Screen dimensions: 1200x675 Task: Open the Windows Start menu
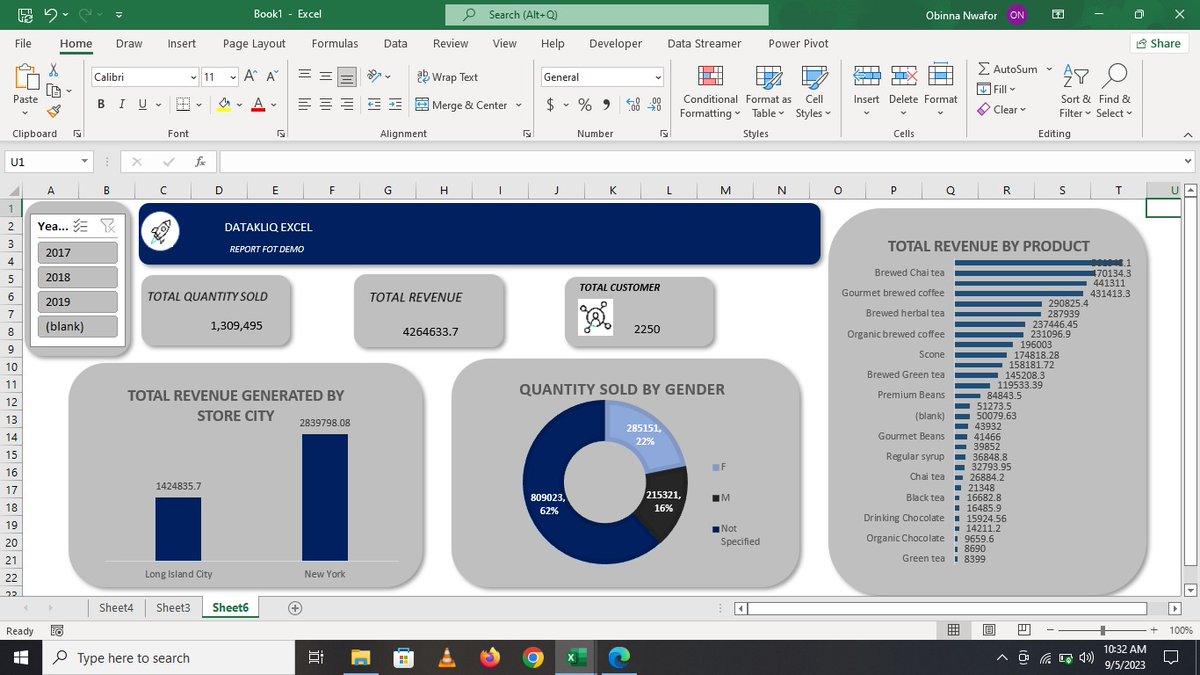point(19,657)
